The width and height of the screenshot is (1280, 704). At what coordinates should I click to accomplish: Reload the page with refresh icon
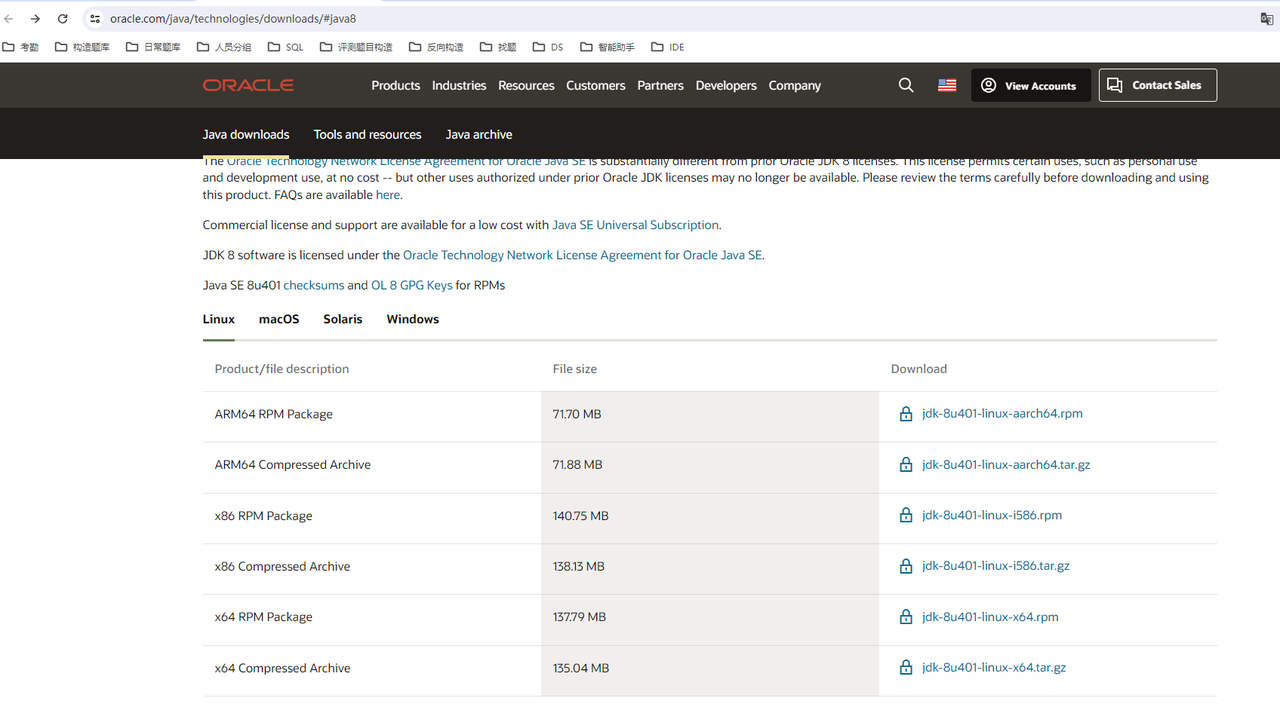click(62, 18)
